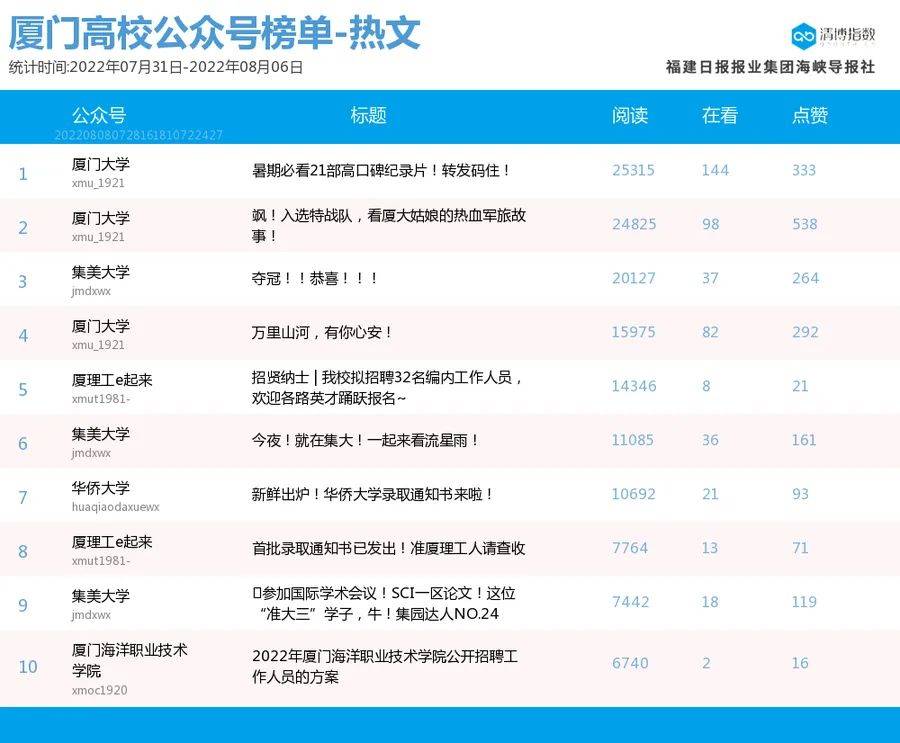Click the 福建日报报业集团海峡导报社 credit text
Image resolution: width=900 pixels, height=743 pixels.
pyautogui.click(x=770, y=67)
